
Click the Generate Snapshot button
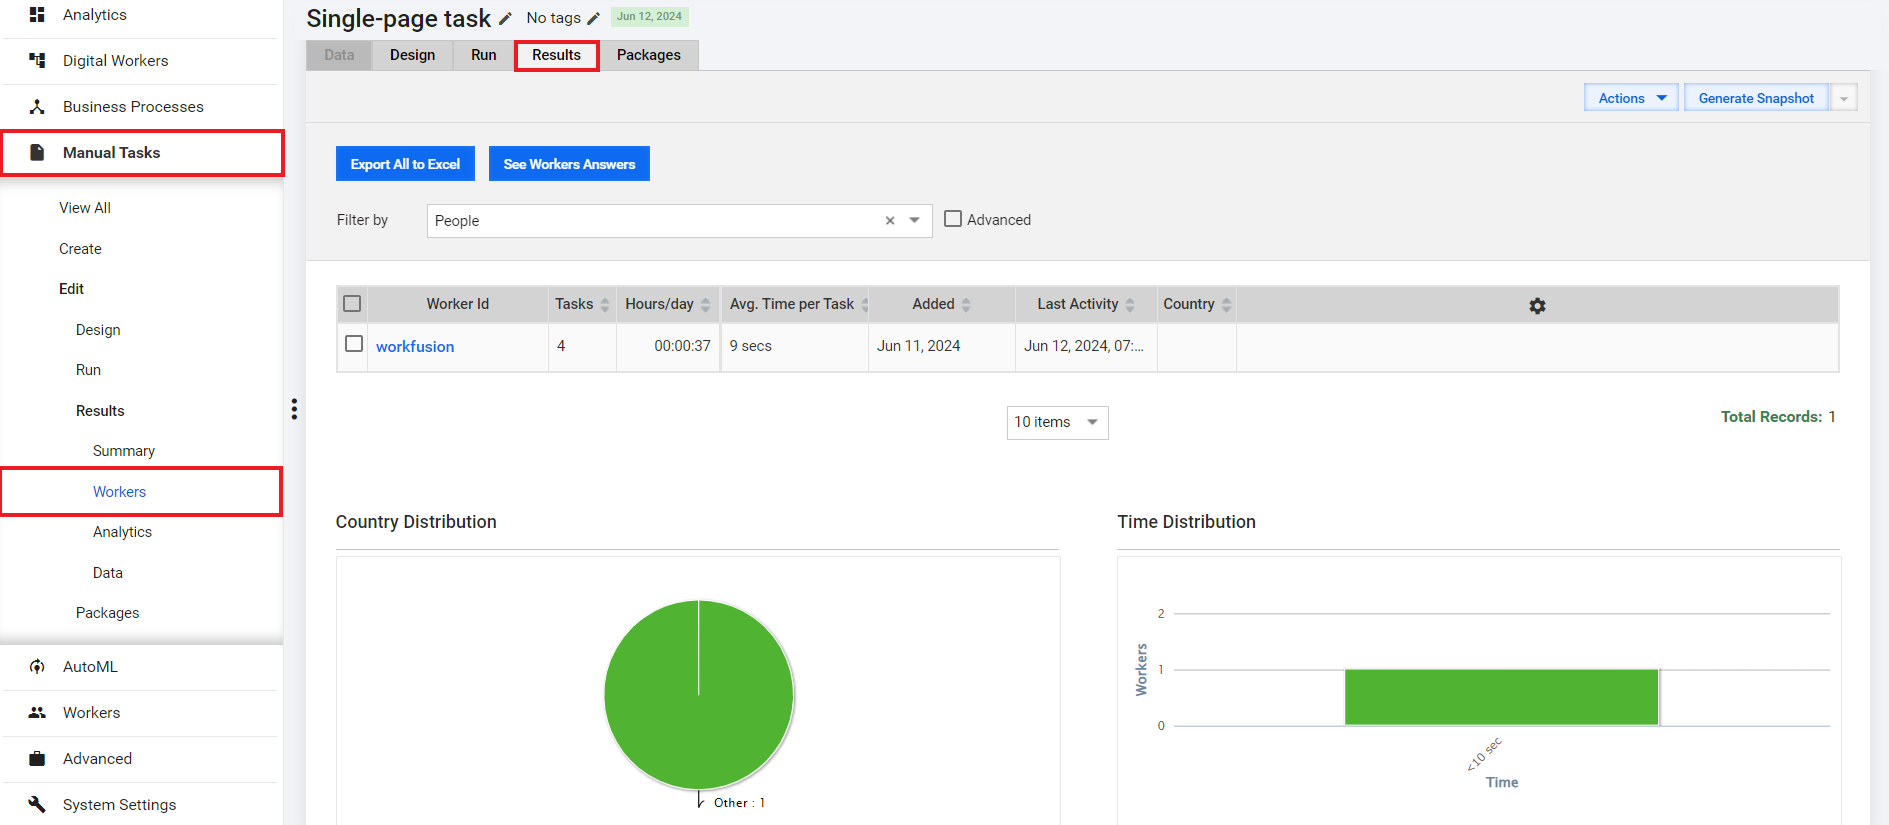pyautogui.click(x=1756, y=98)
